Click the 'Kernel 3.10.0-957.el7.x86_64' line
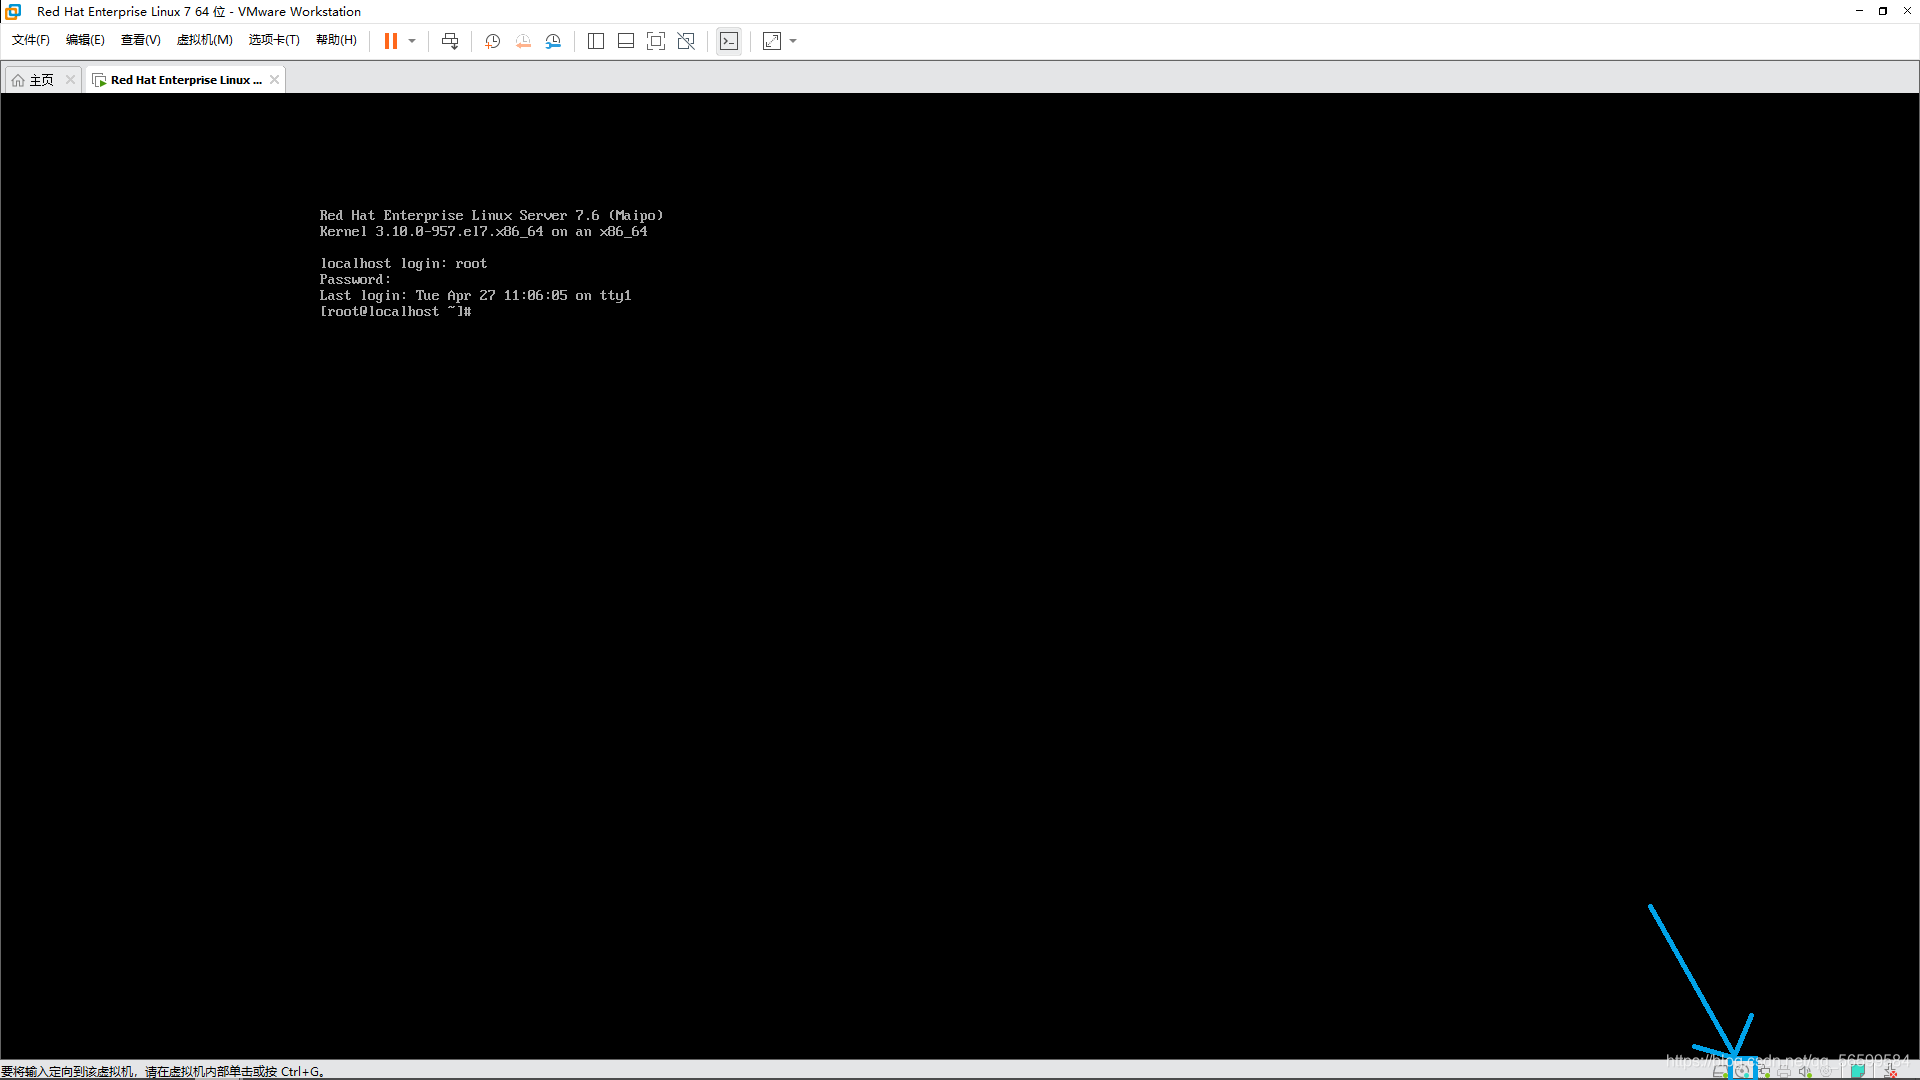Viewport: 1920px width, 1080px height. pos(483,232)
